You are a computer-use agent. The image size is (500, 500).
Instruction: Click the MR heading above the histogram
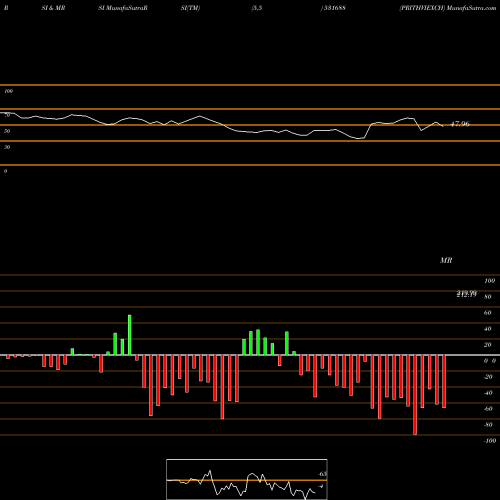click(446, 260)
